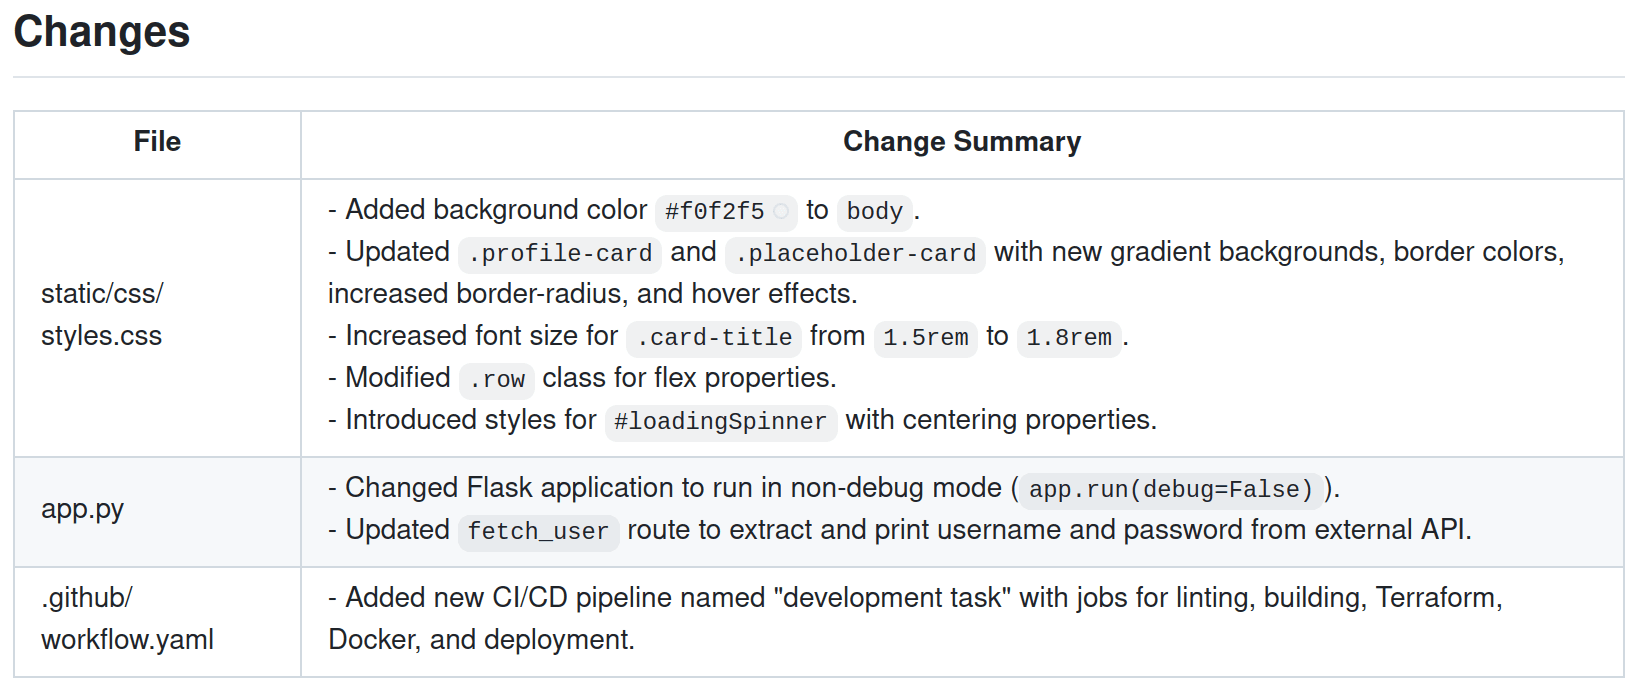Click the static/css/styles.css file cell
1640x694 pixels.
tap(102, 315)
